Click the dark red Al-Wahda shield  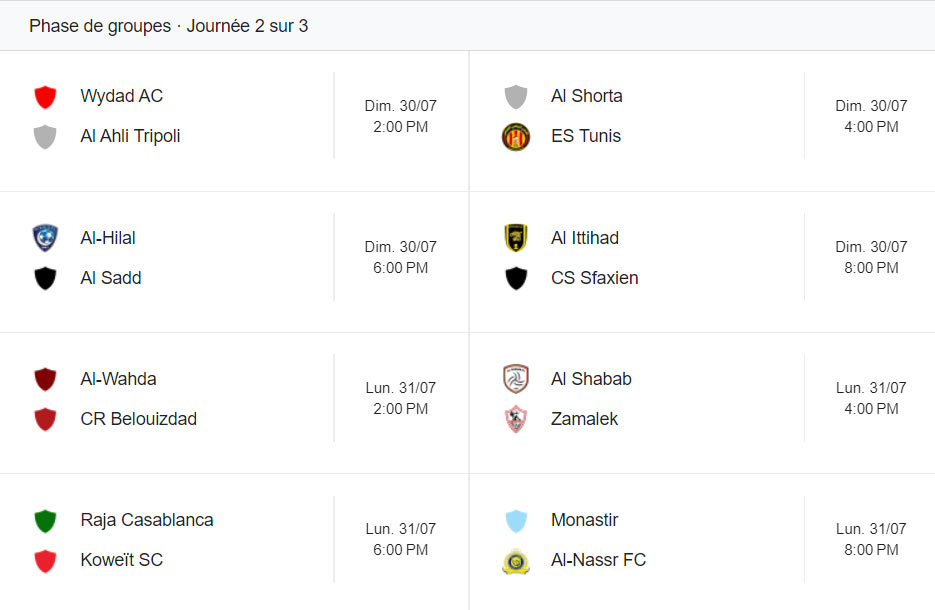(45, 380)
